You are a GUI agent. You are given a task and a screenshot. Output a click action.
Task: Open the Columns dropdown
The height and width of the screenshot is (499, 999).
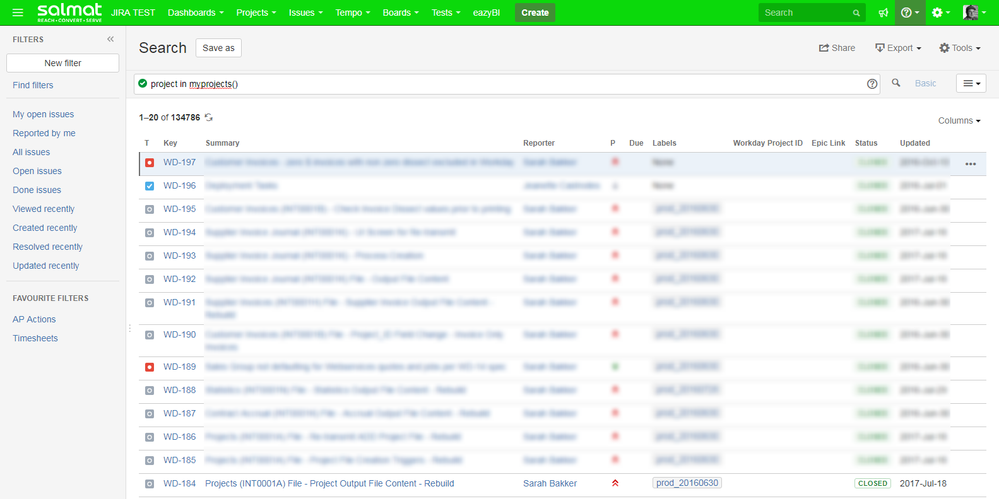point(959,120)
